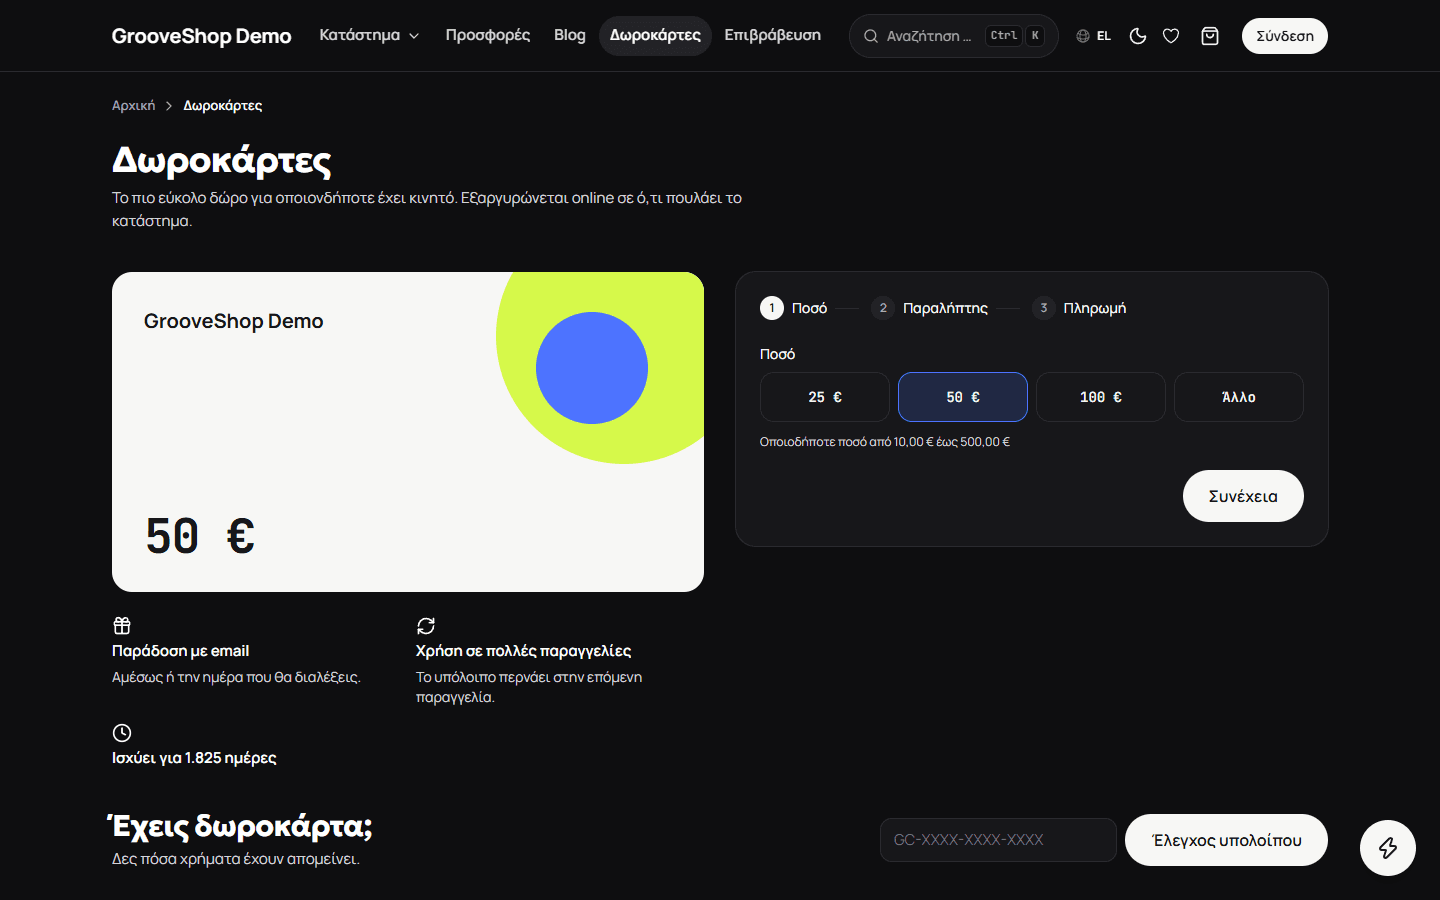This screenshot has height=900, width=1440.
Task: Click the Έλεγχος υπολοίπου button
Action: pyautogui.click(x=1227, y=840)
